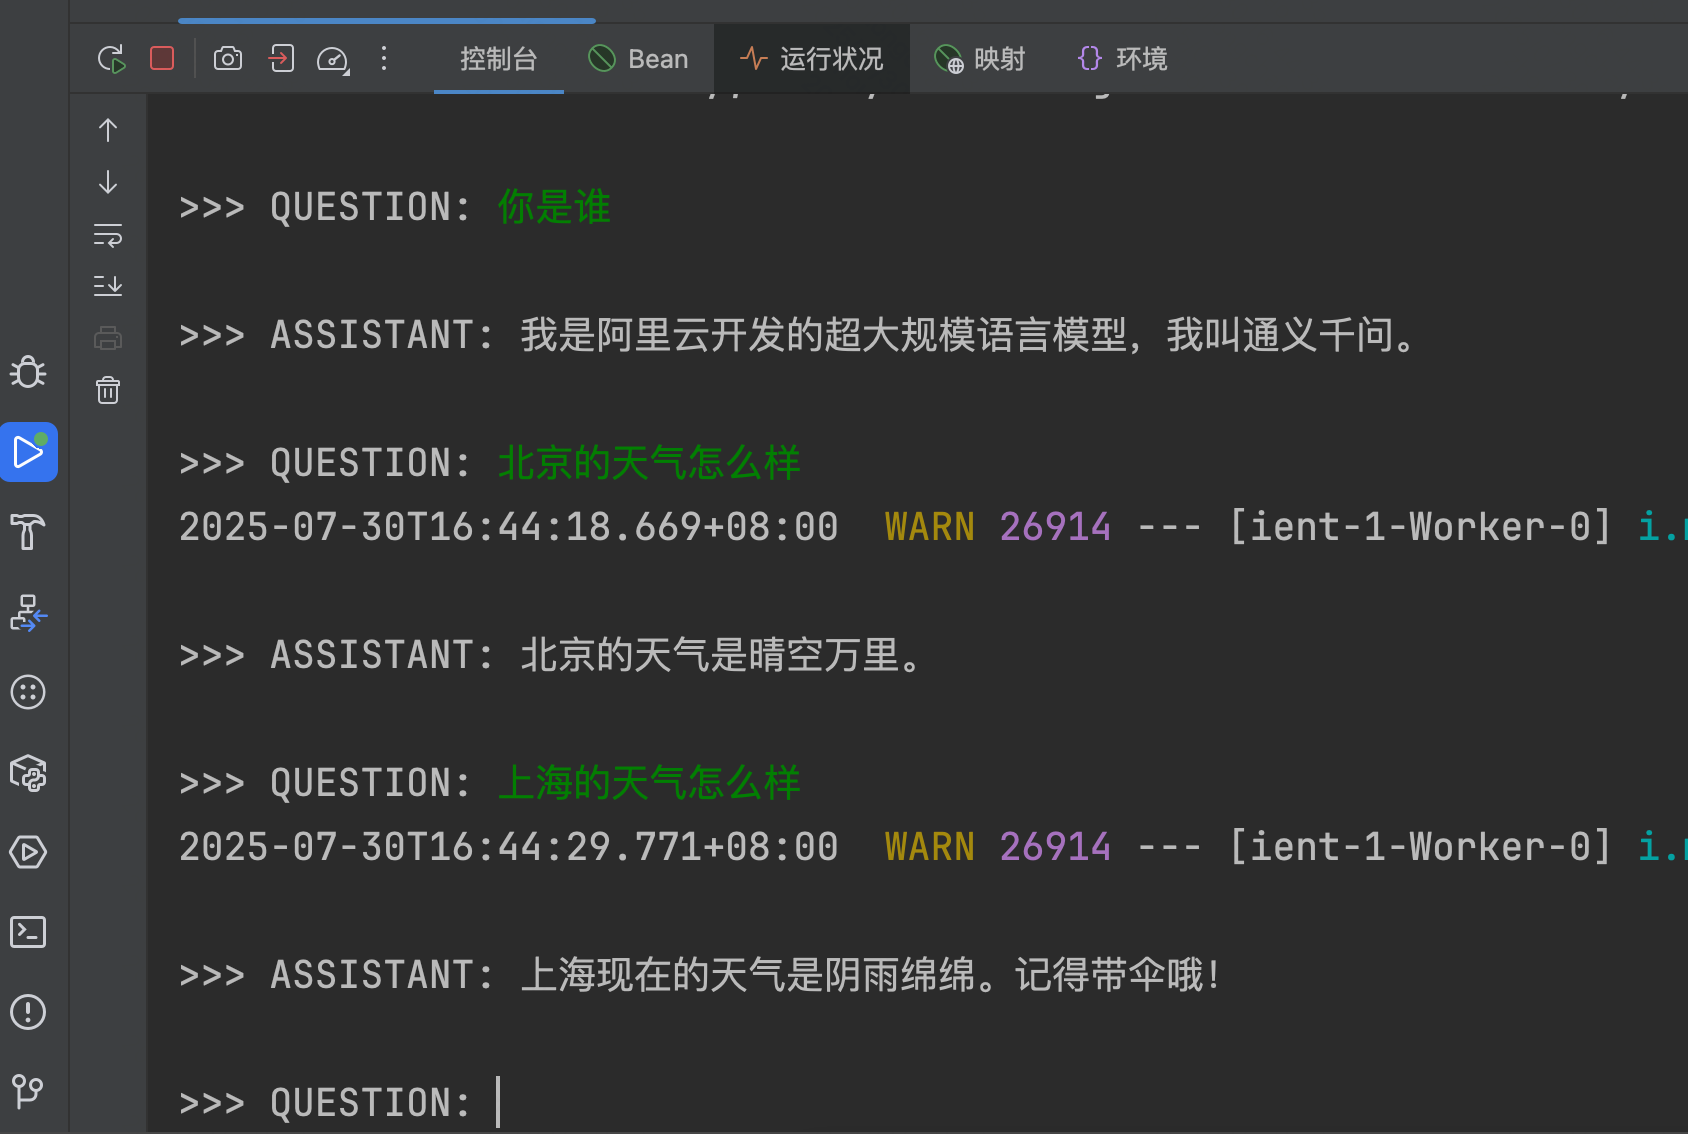Open the Build hammer tool window
The image size is (1688, 1134).
coord(28,532)
